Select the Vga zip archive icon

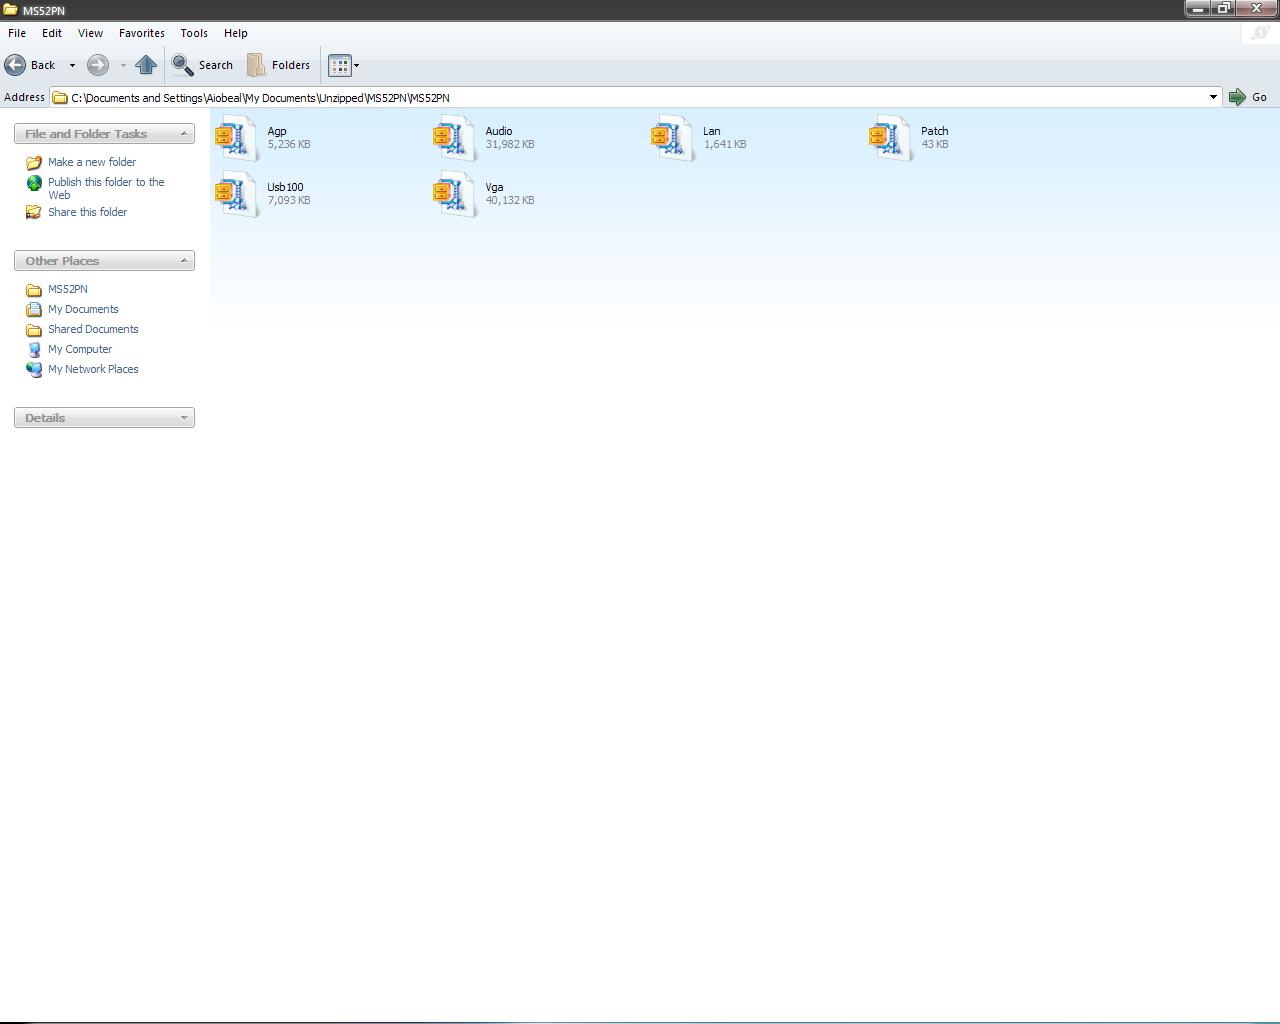coord(455,194)
